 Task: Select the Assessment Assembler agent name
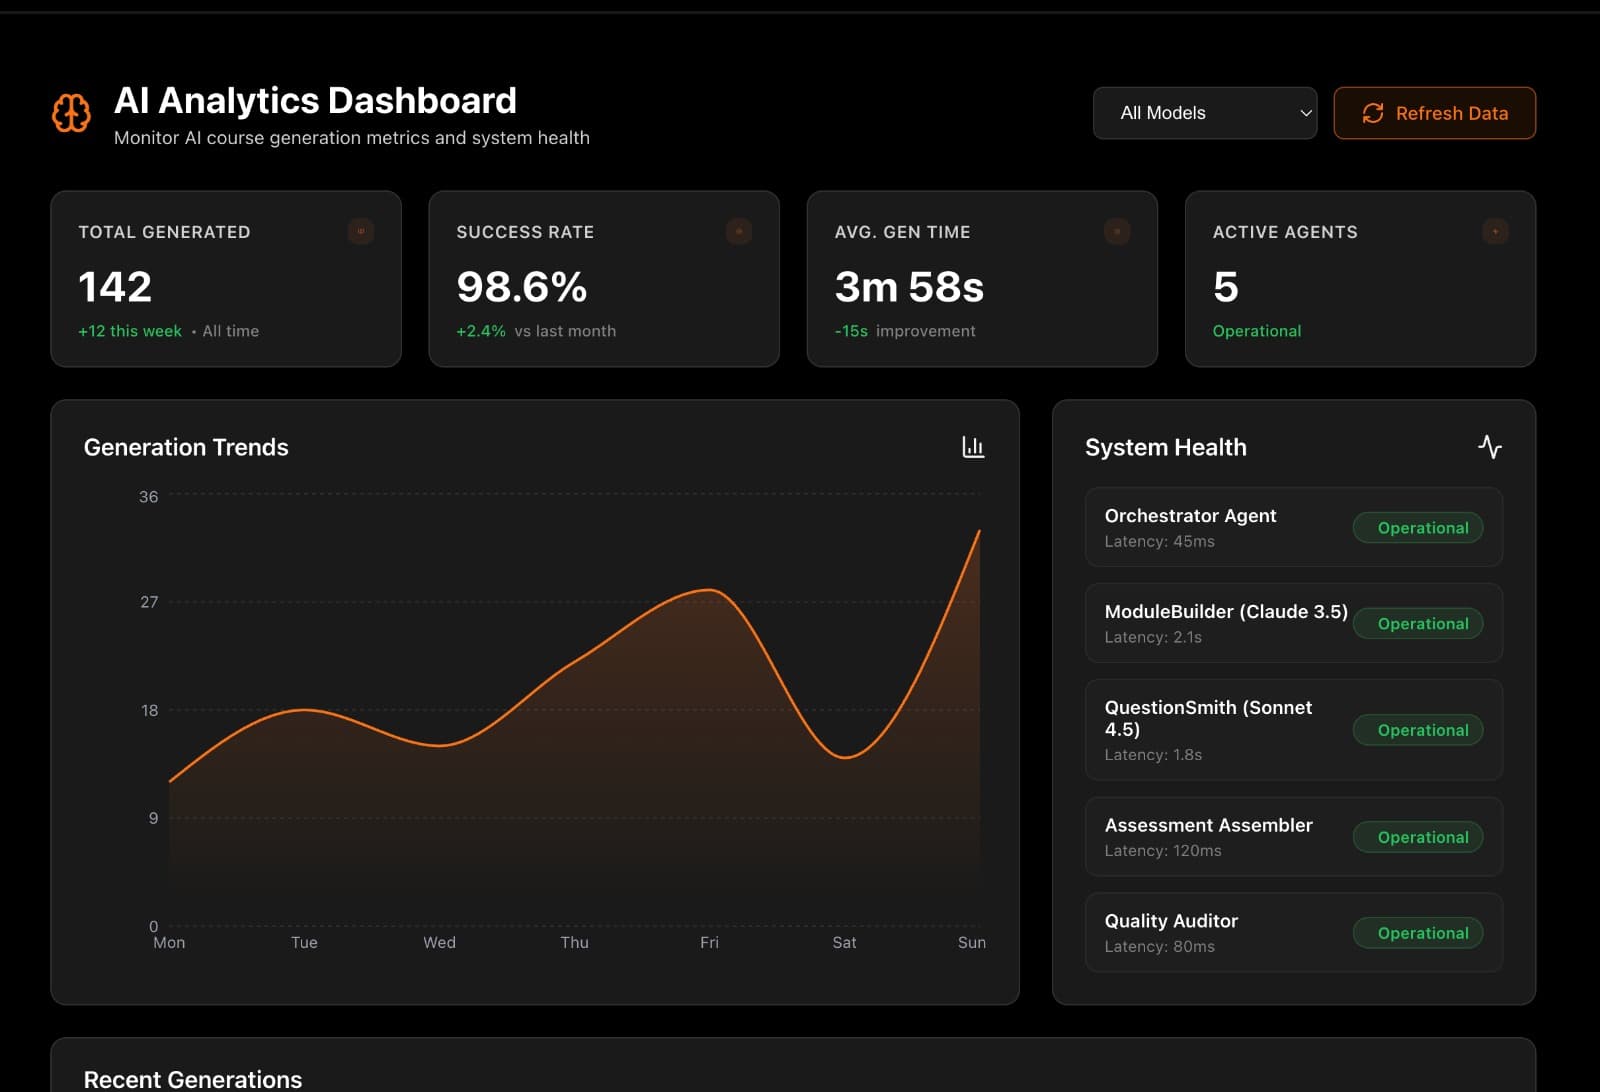1208,825
